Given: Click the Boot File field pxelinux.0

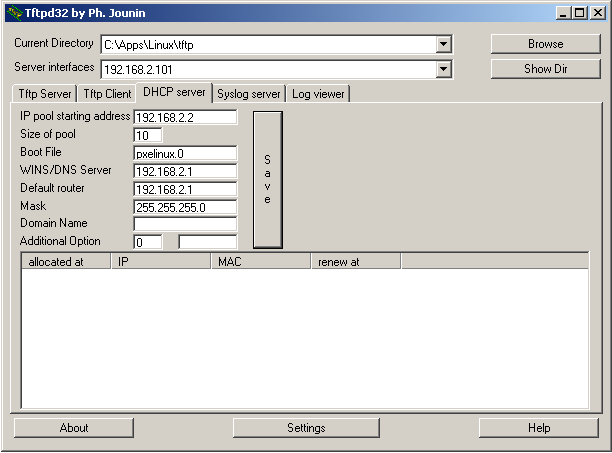Looking at the screenshot, I should [x=185, y=153].
